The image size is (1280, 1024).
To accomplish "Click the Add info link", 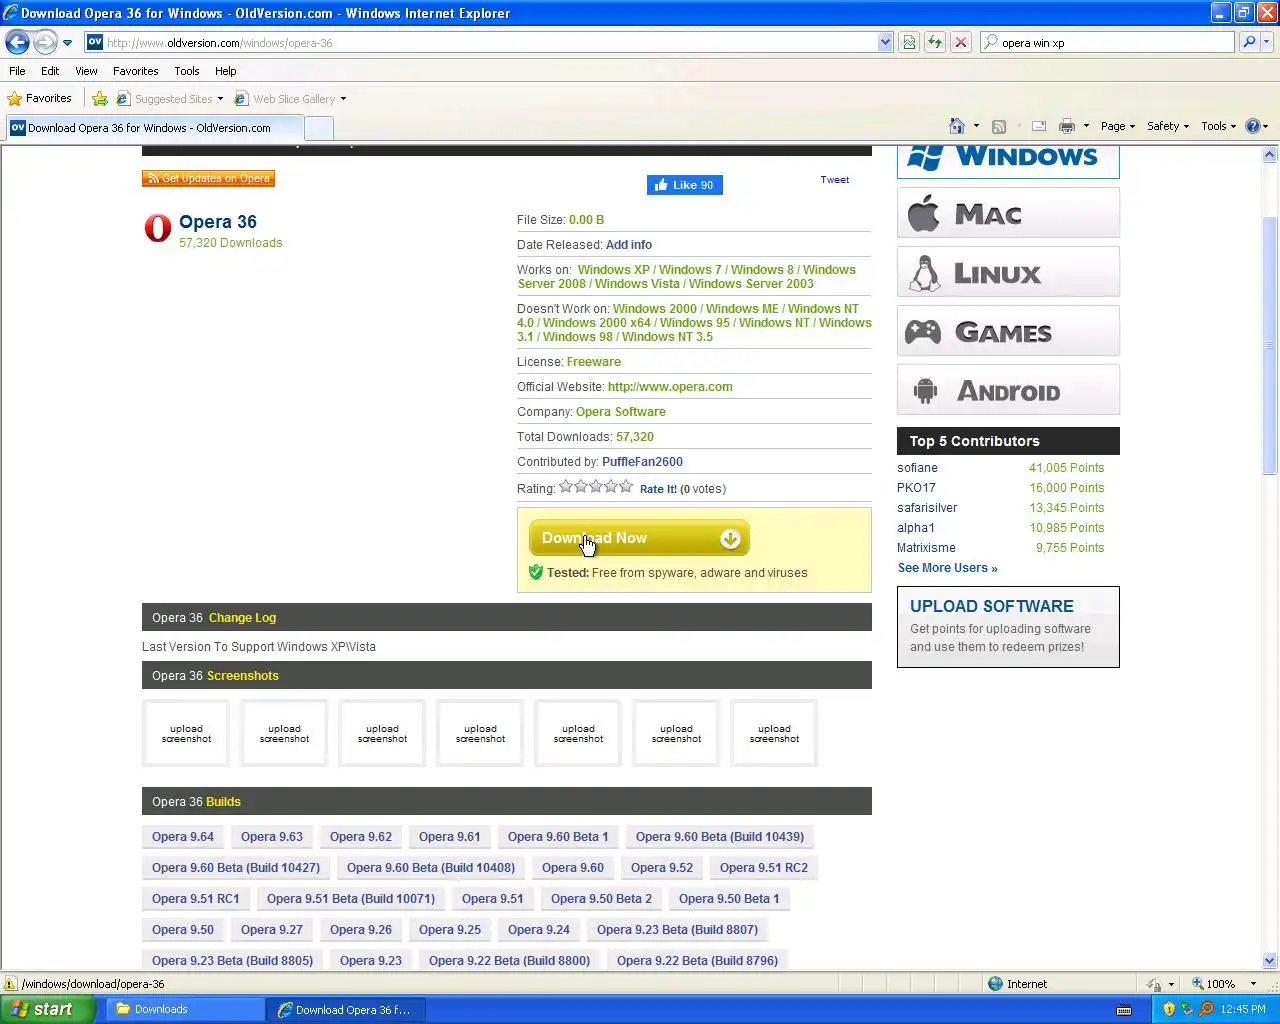I will pyautogui.click(x=629, y=245).
